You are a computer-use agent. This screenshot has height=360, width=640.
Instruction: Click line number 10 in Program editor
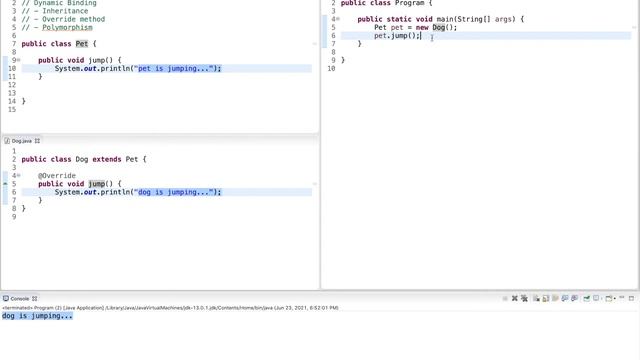point(331,69)
